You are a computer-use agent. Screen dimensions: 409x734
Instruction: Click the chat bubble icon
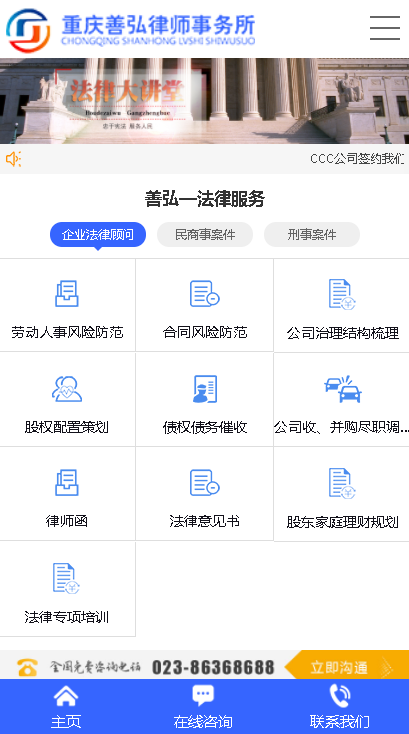tap(203, 696)
